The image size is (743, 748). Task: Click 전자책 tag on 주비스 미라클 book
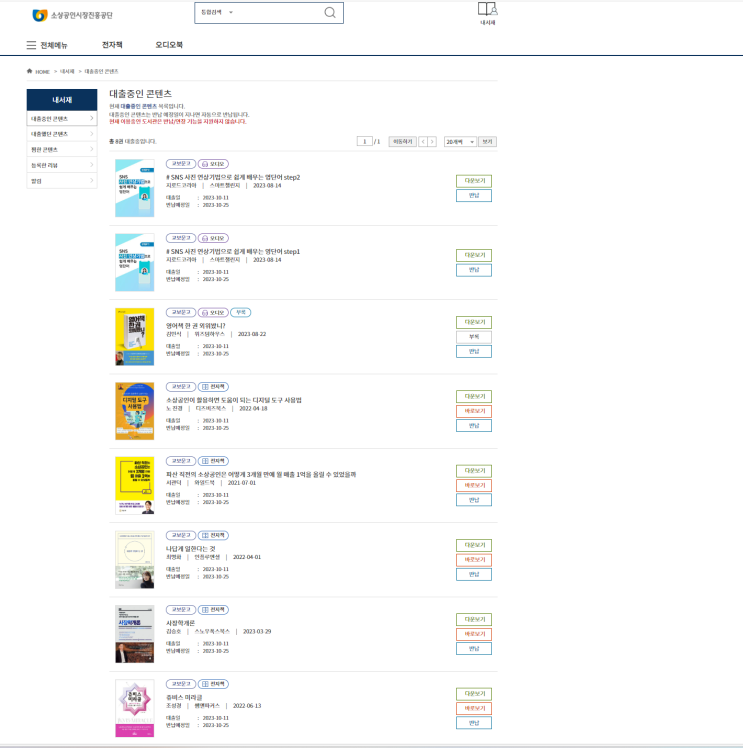coord(213,684)
